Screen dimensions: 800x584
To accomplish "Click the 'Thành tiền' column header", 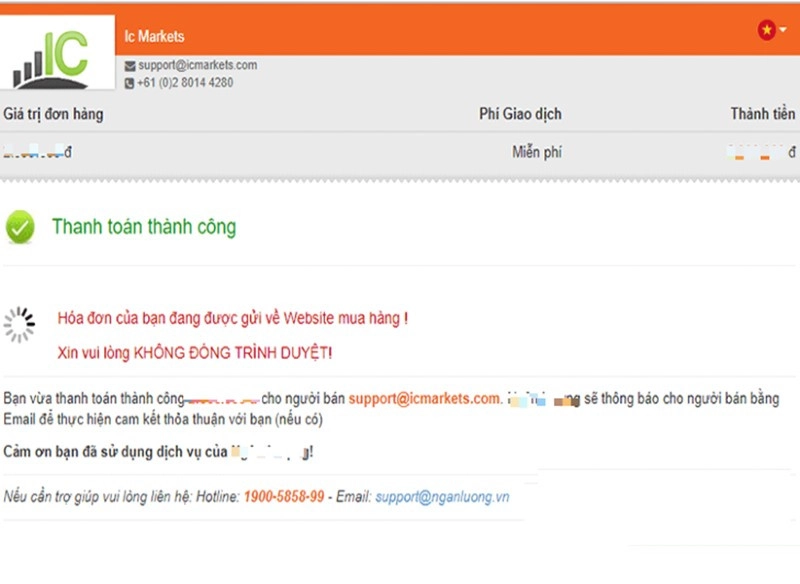I will 762,113.
